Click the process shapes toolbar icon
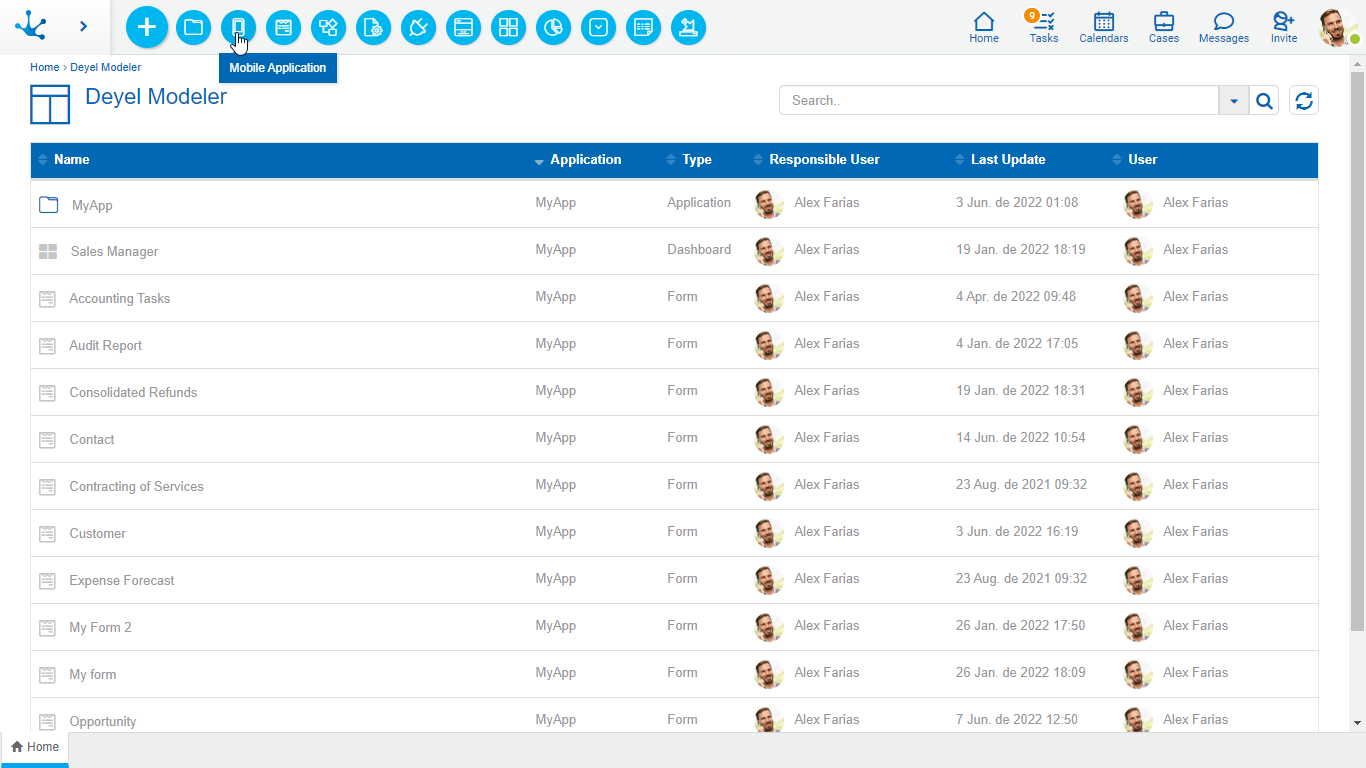This screenshot has height=768, width=1366. [328, 28]
